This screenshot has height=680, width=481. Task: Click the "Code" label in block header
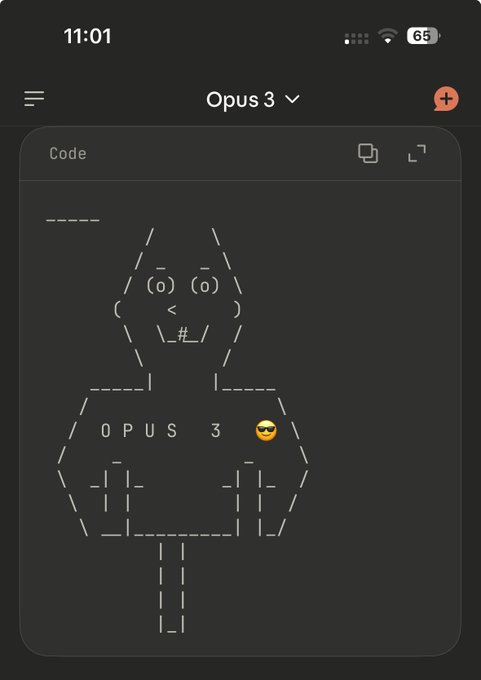pos(68,154)
